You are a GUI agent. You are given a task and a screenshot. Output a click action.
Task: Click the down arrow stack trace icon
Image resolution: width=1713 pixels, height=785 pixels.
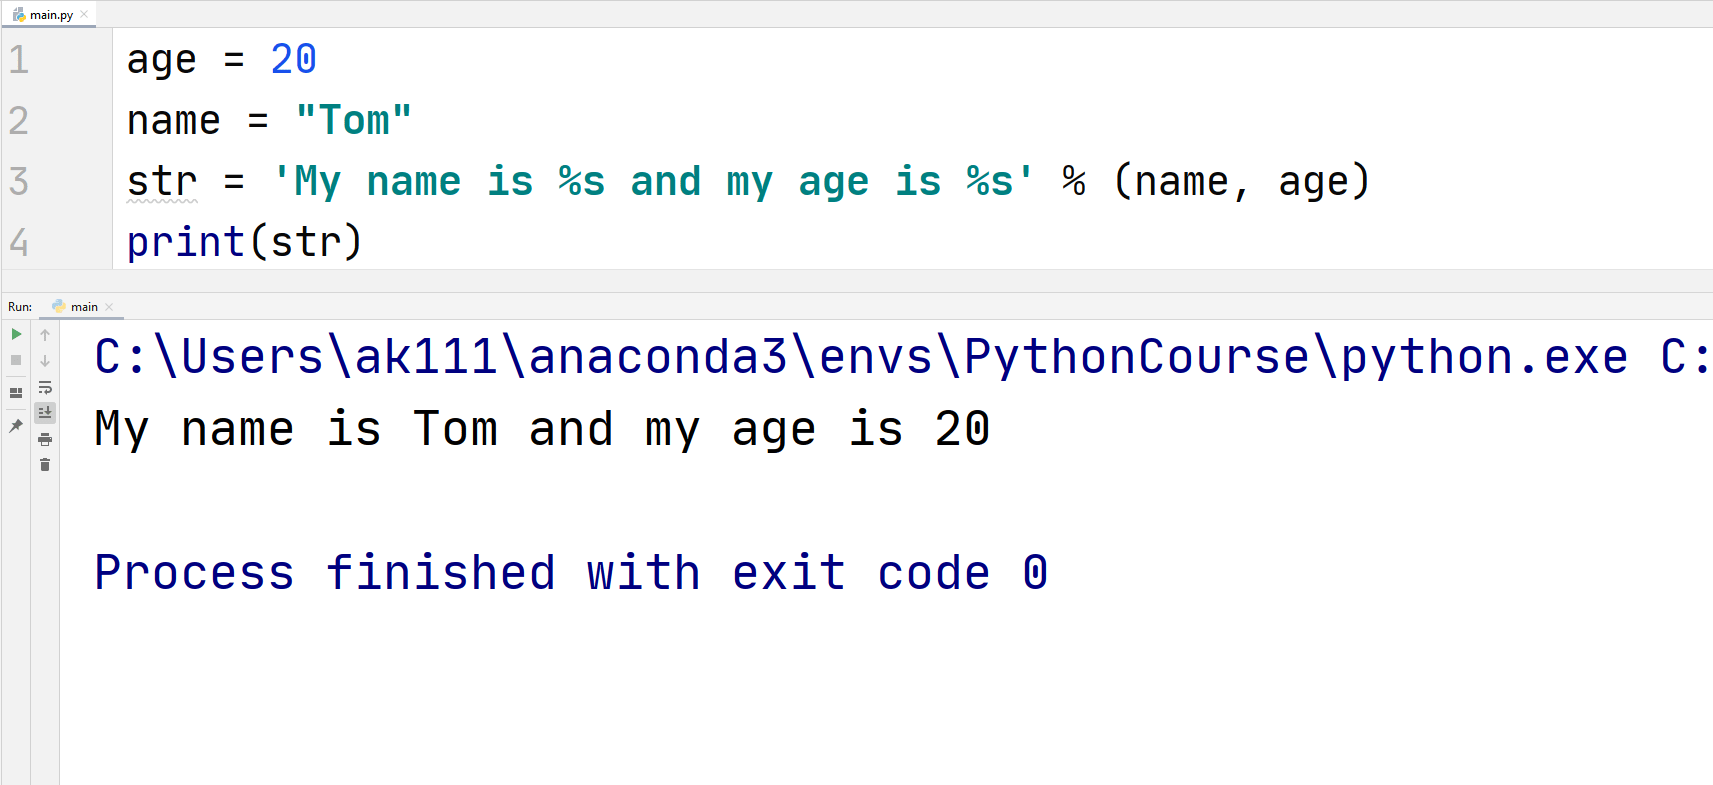(x=45, y=361)
